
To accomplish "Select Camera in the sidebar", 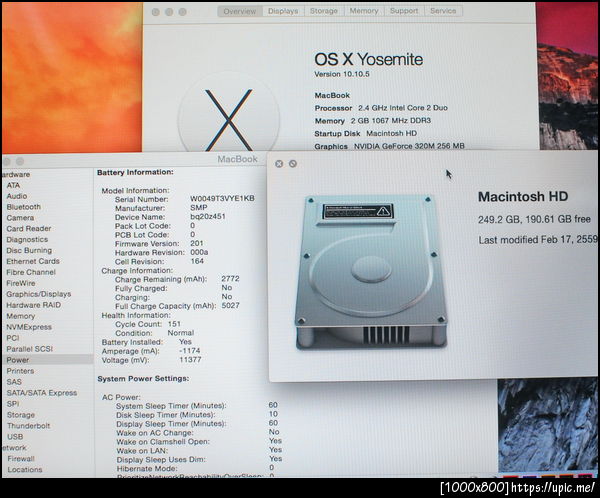I will pyautogui.click(x=20, y=218).
